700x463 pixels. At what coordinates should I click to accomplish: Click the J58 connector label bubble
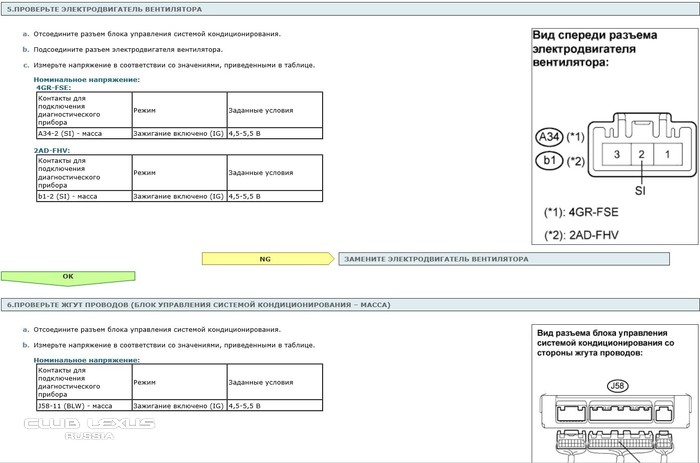[x=615, y=384]
